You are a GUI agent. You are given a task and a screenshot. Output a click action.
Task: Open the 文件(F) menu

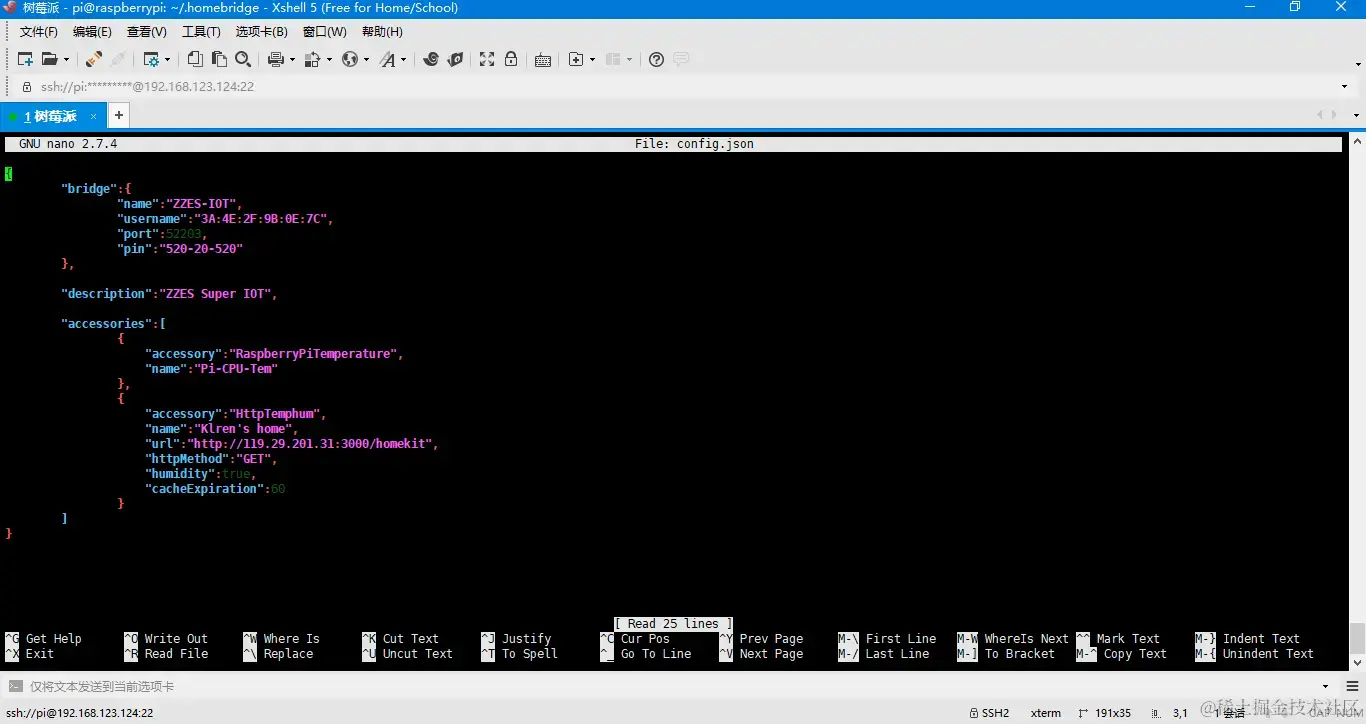39,32
